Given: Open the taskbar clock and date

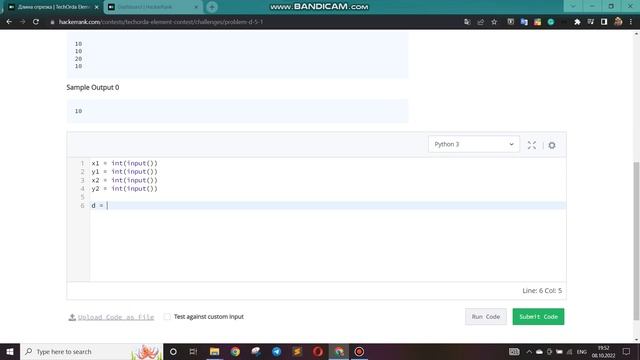Looking at the screenshot, I should pos(603,351).
